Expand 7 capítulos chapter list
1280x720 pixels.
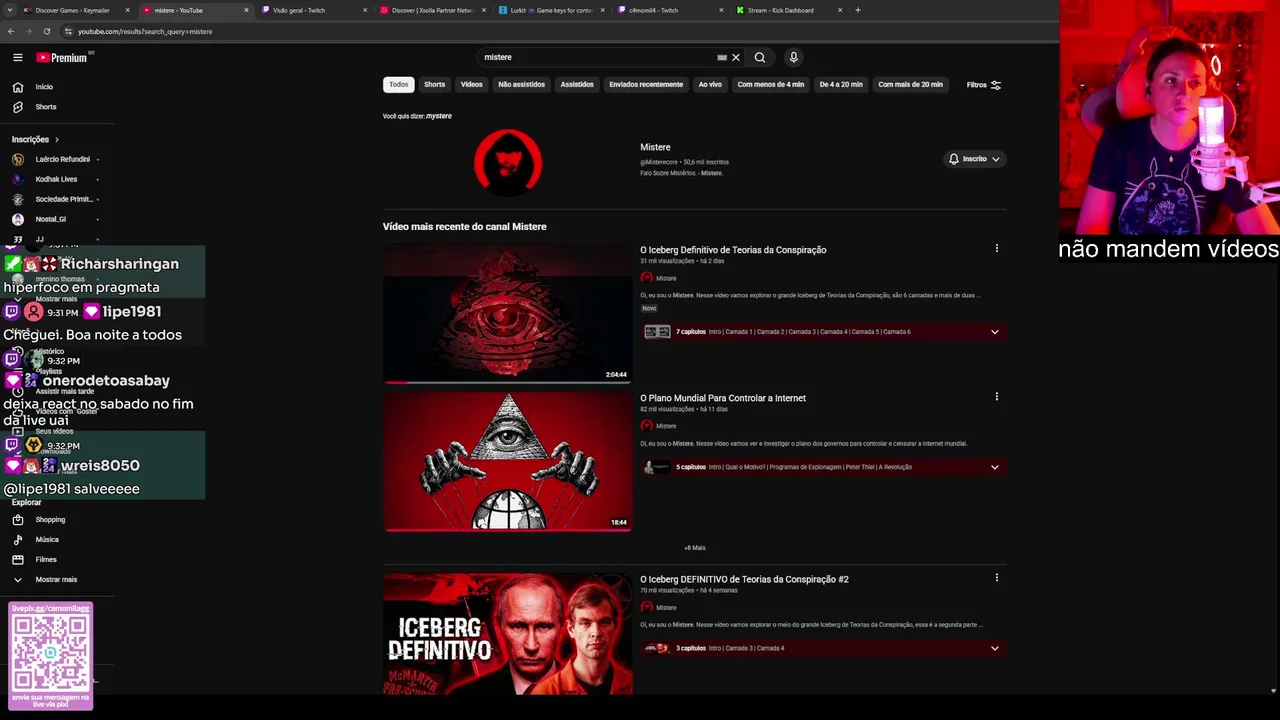995,332
